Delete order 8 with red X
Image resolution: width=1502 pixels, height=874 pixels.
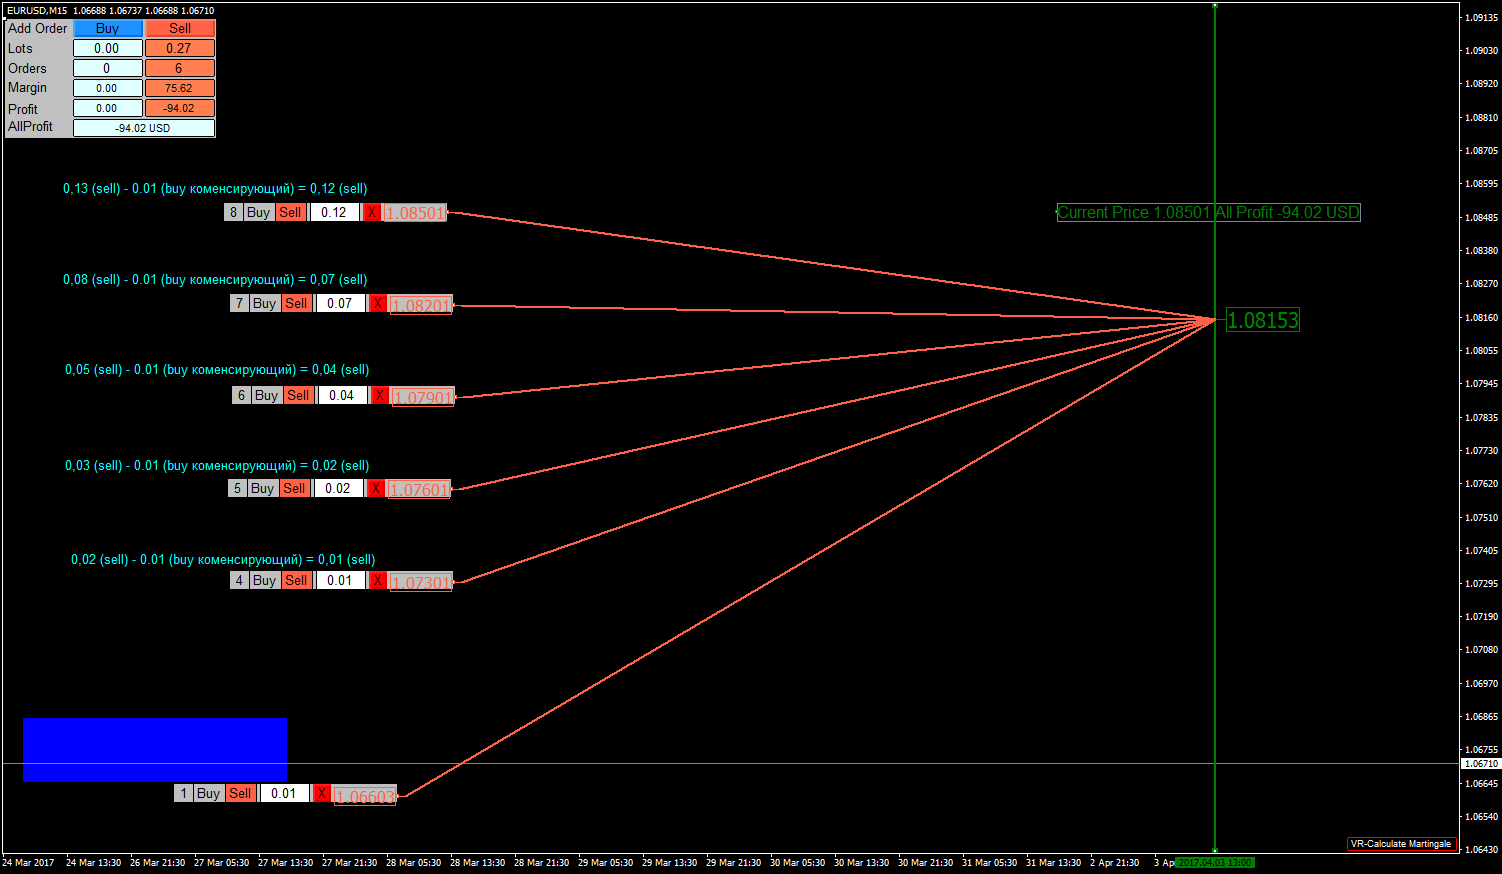[372, 212]
